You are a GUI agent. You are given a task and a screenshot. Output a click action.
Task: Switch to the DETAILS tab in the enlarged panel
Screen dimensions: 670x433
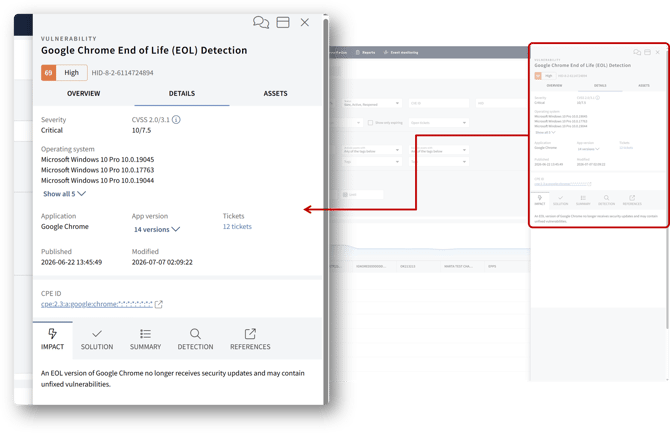coord(182,94)
